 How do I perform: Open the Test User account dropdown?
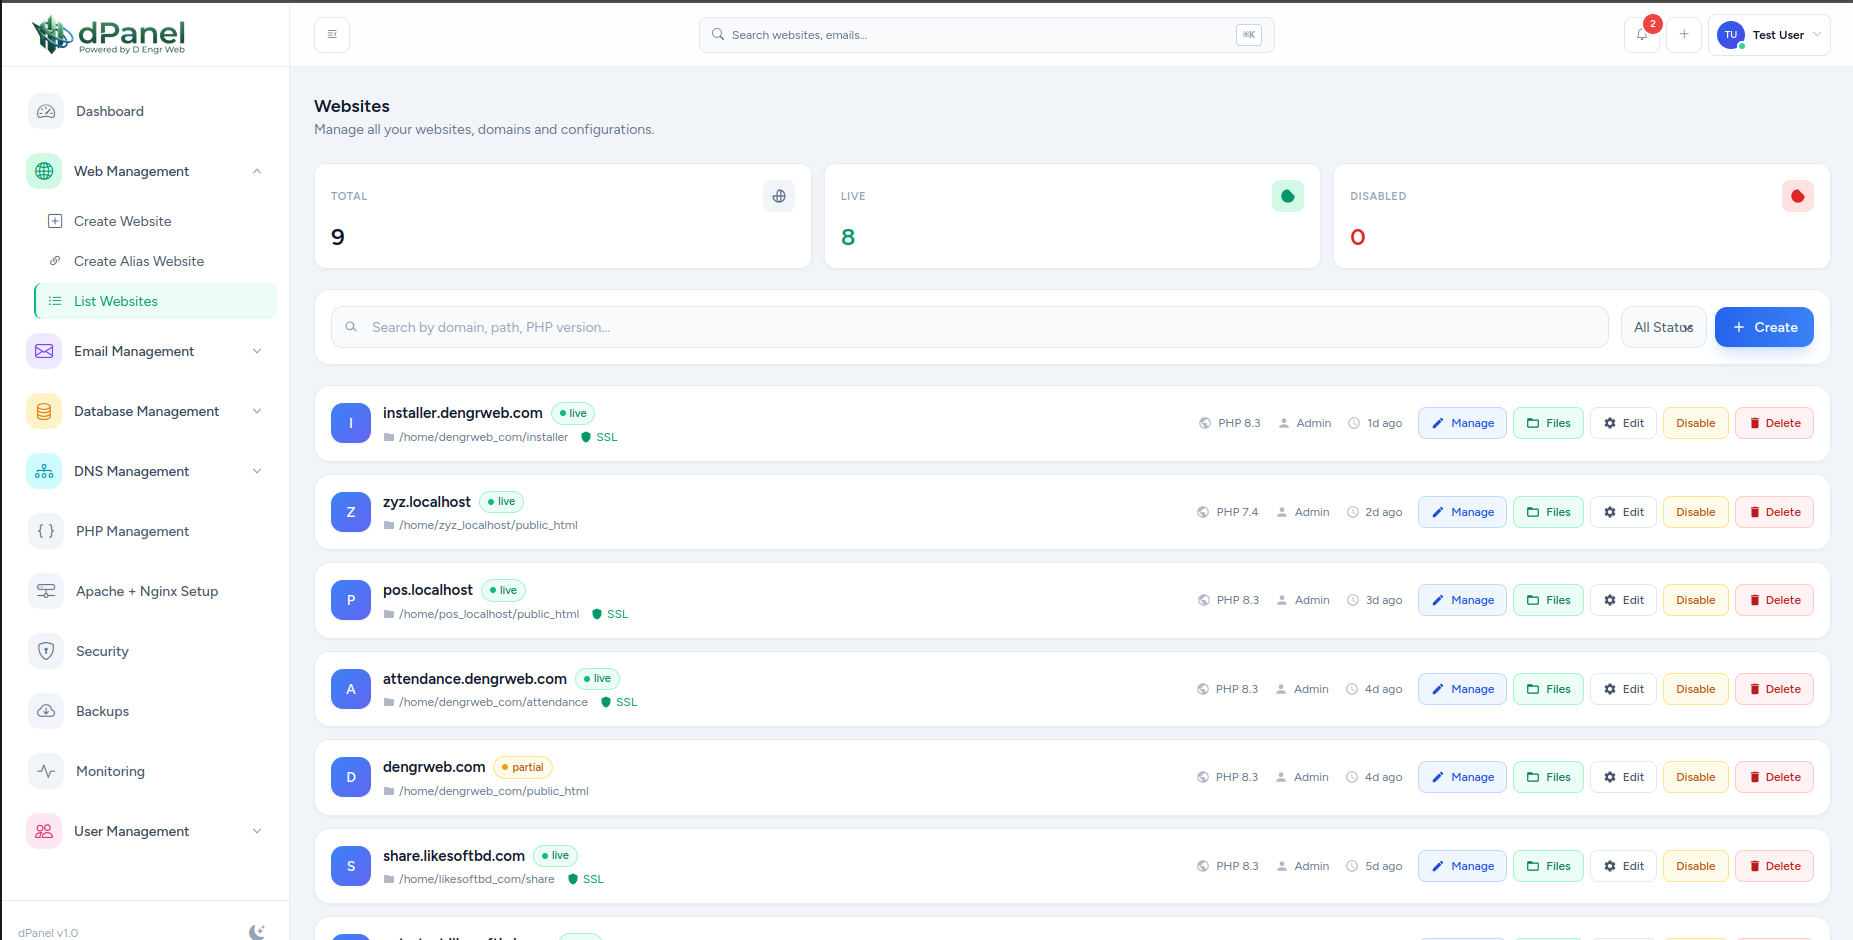(1770, 35)
